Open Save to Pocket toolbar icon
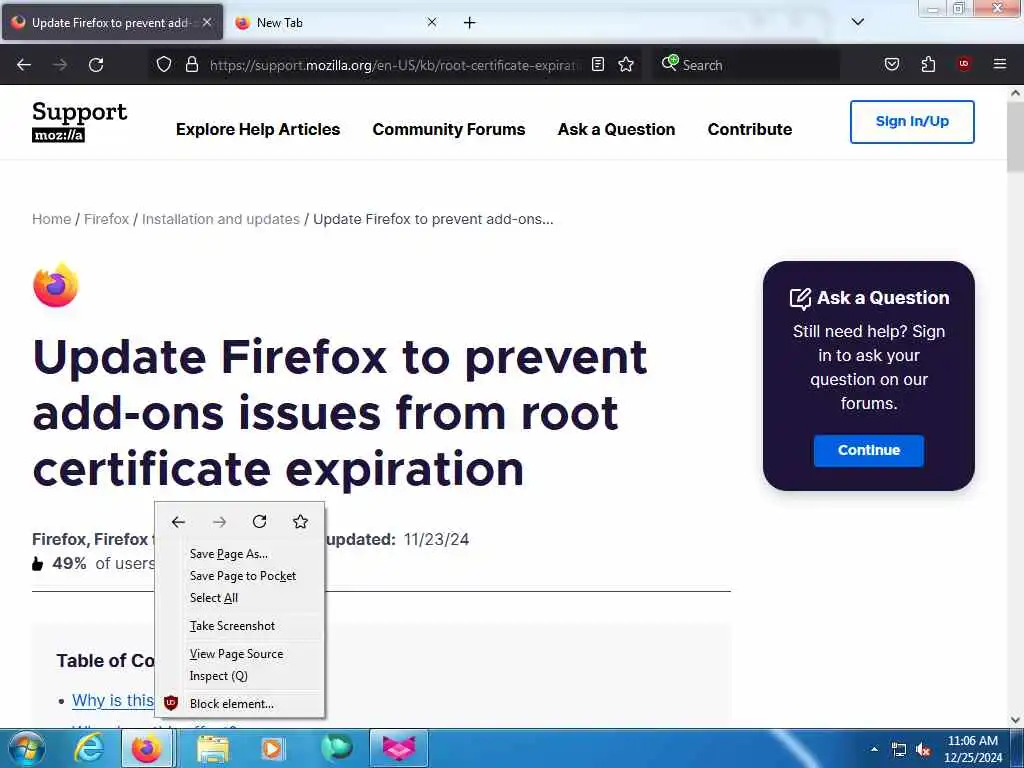1024x768 pixels. (x=891, y=64)
